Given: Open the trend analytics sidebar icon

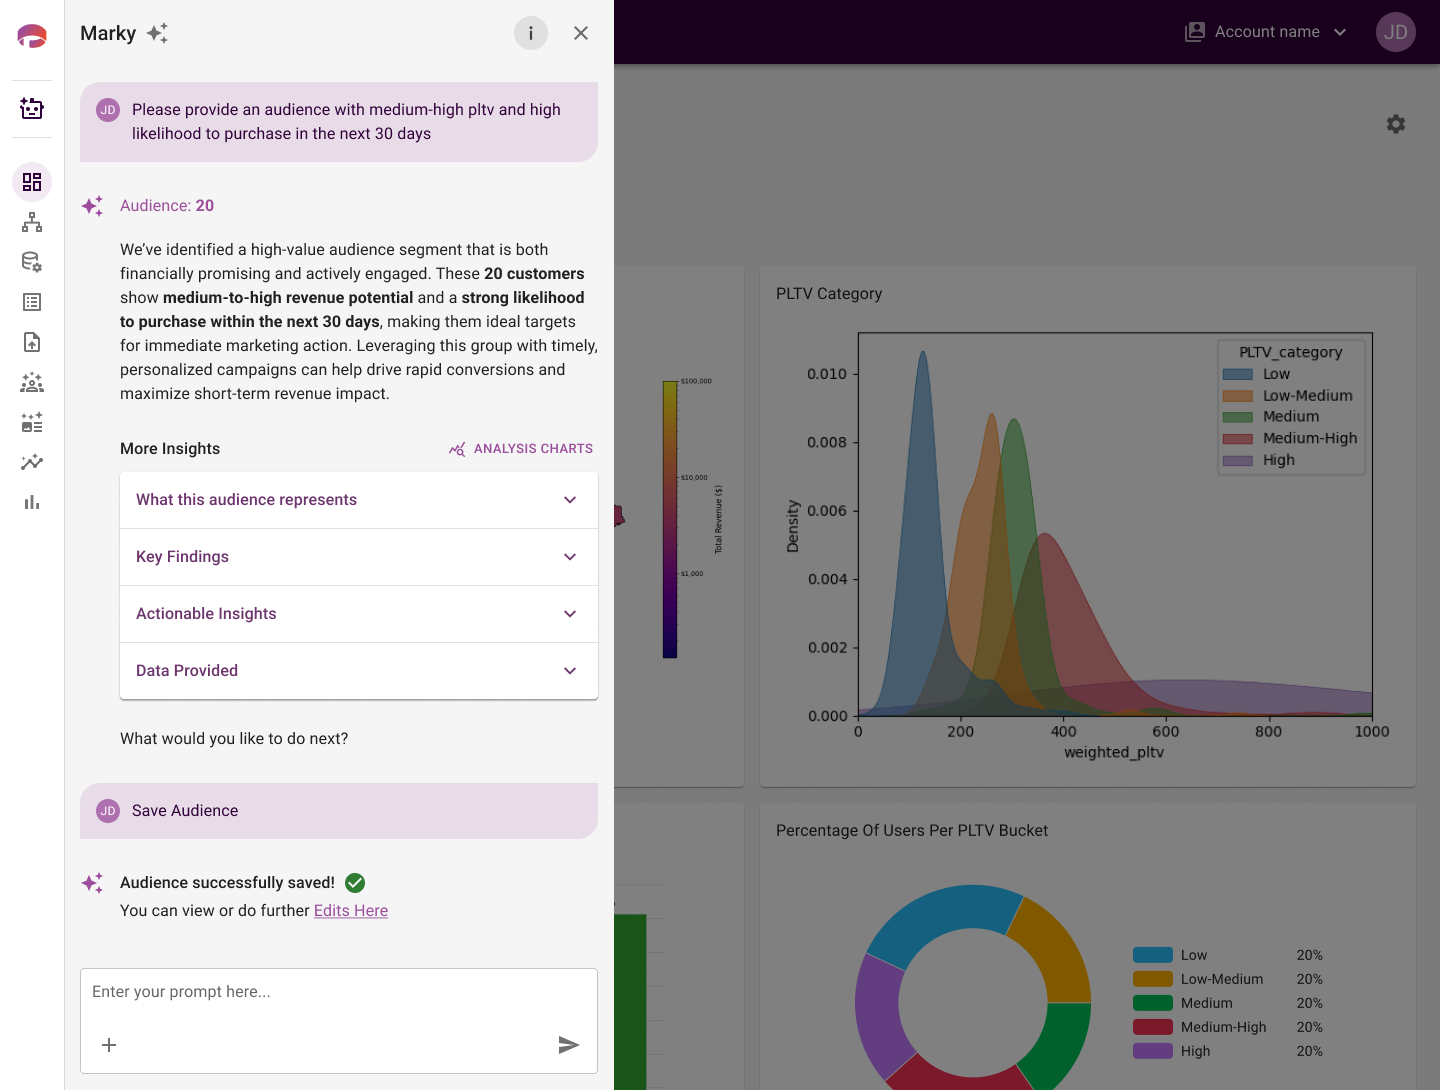Looking at the screenshot, I should point(32,462).
